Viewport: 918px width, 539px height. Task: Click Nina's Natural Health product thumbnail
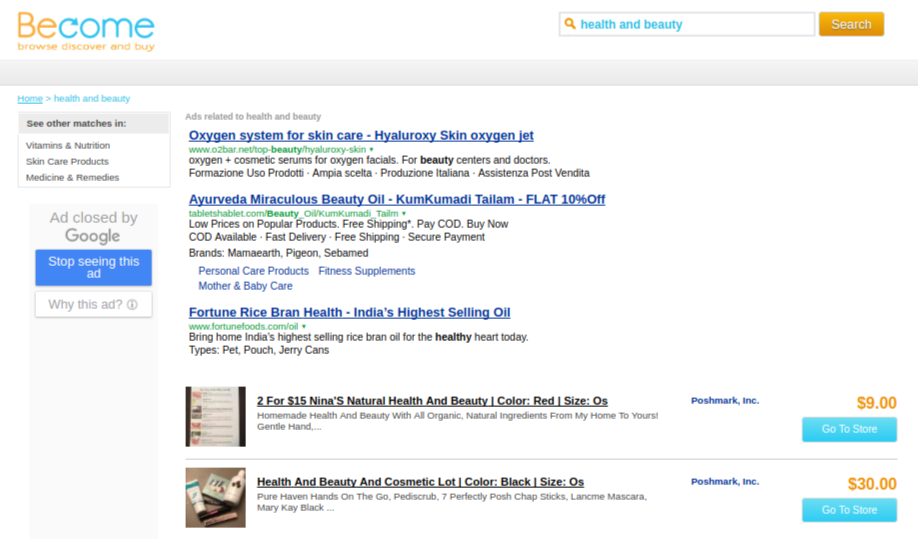[x=215, y=416]
